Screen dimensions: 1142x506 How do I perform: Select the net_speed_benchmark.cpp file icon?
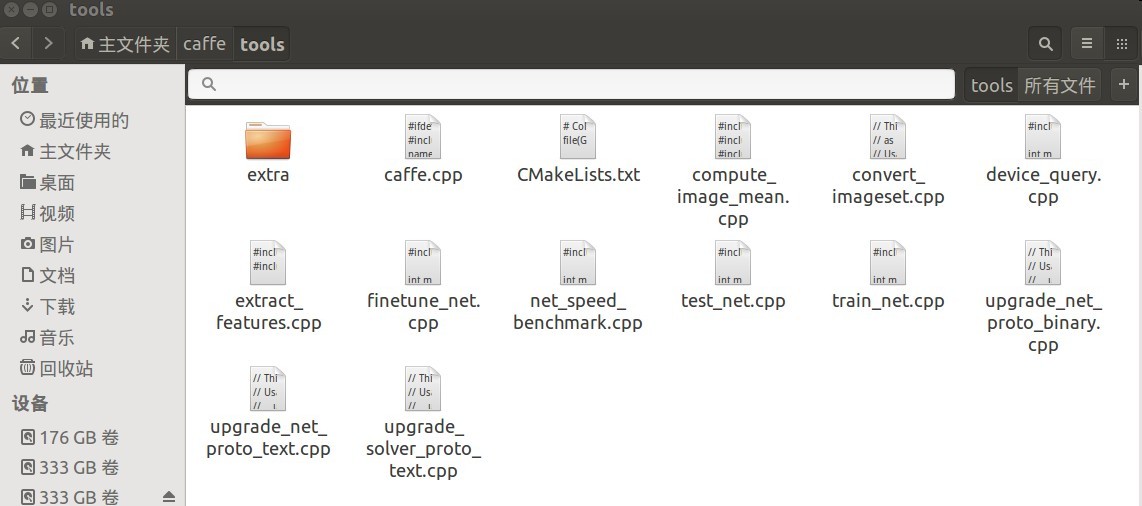578,263
